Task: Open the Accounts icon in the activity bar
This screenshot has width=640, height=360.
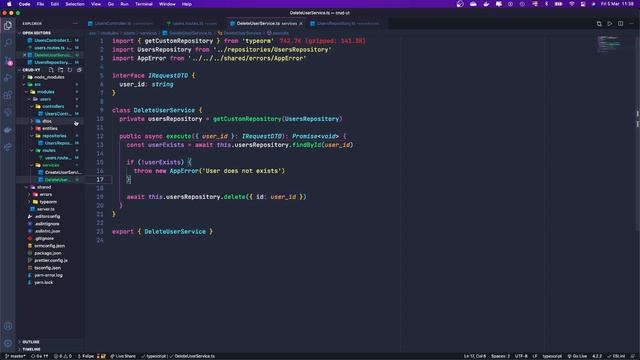Action: tap(8, 326)
